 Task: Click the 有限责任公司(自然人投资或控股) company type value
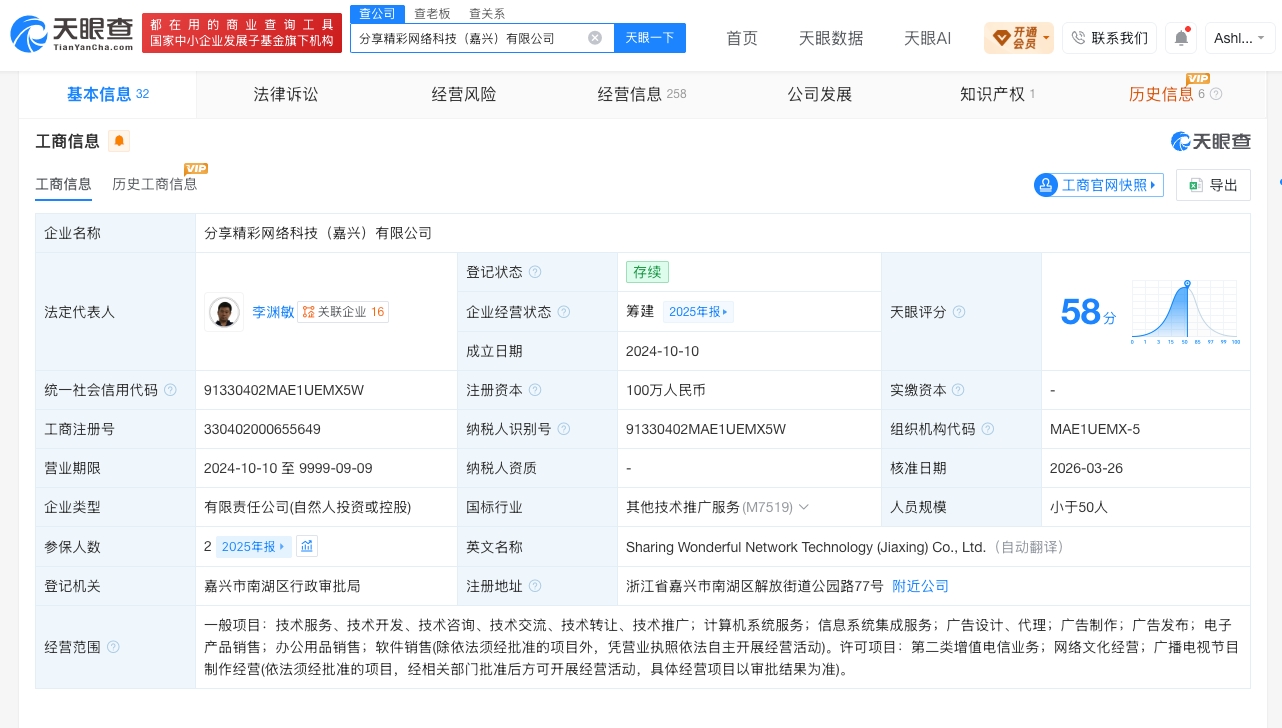(x=308, y=508)
